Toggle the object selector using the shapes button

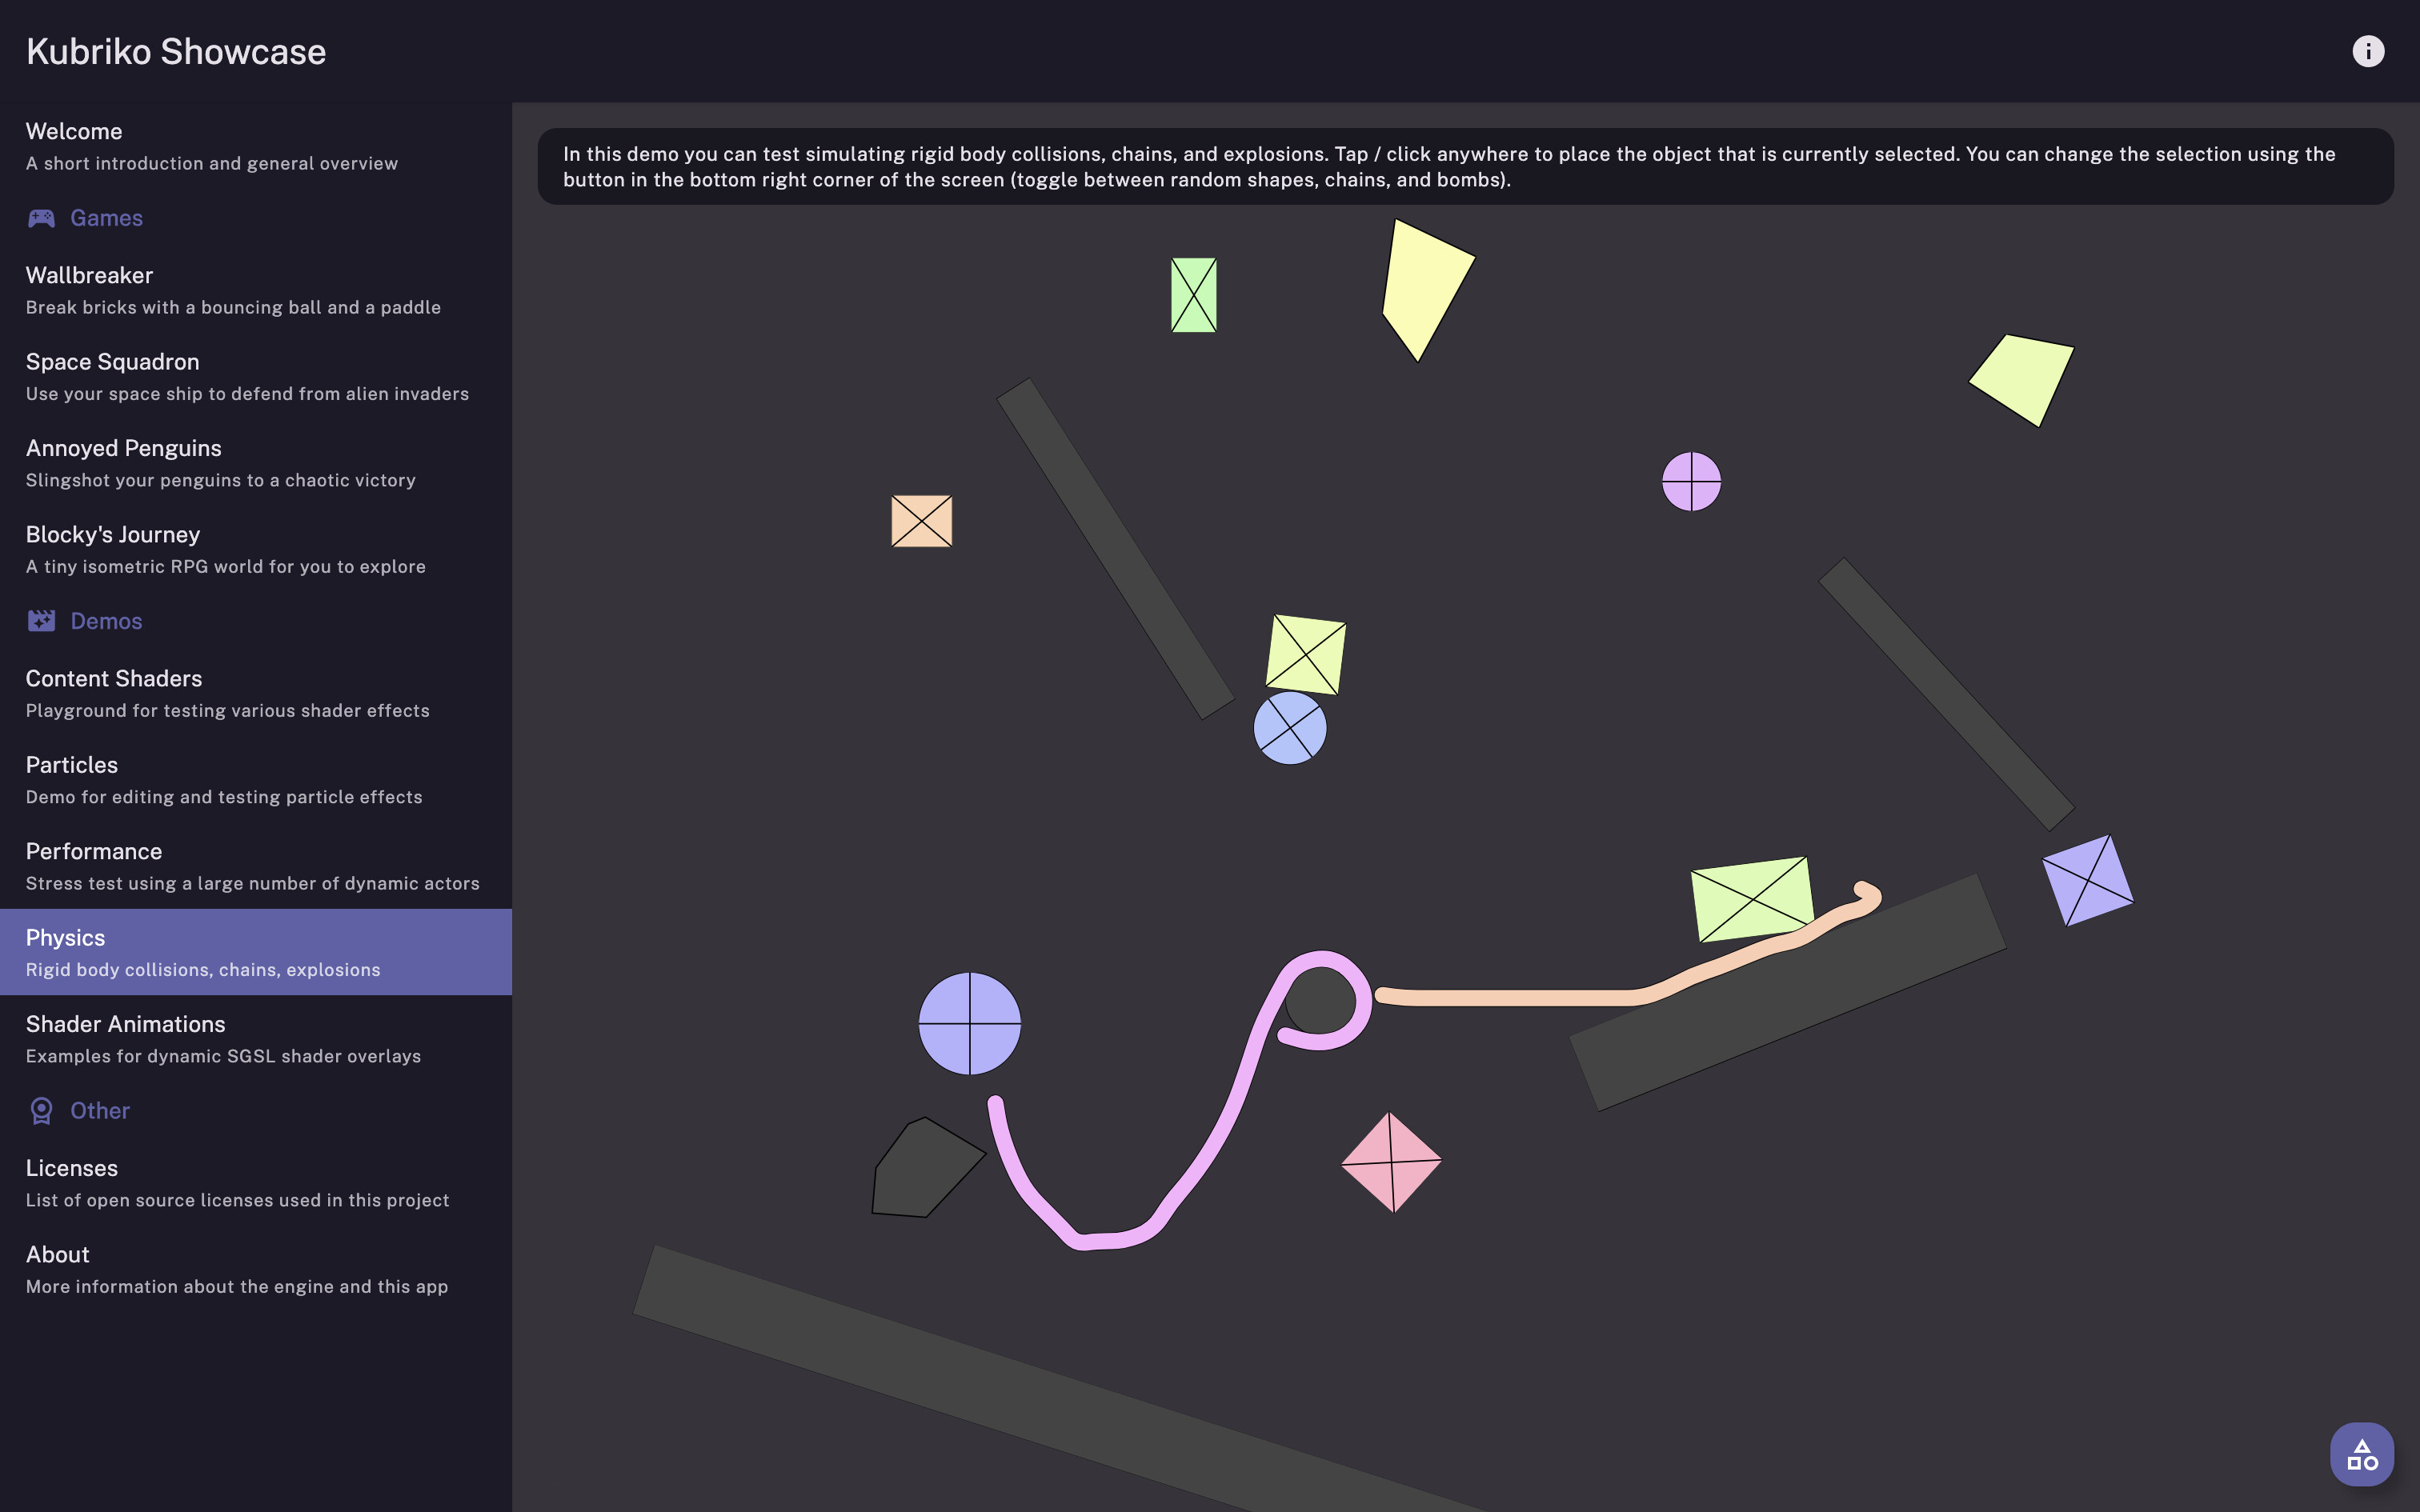click(2361, 1453)
